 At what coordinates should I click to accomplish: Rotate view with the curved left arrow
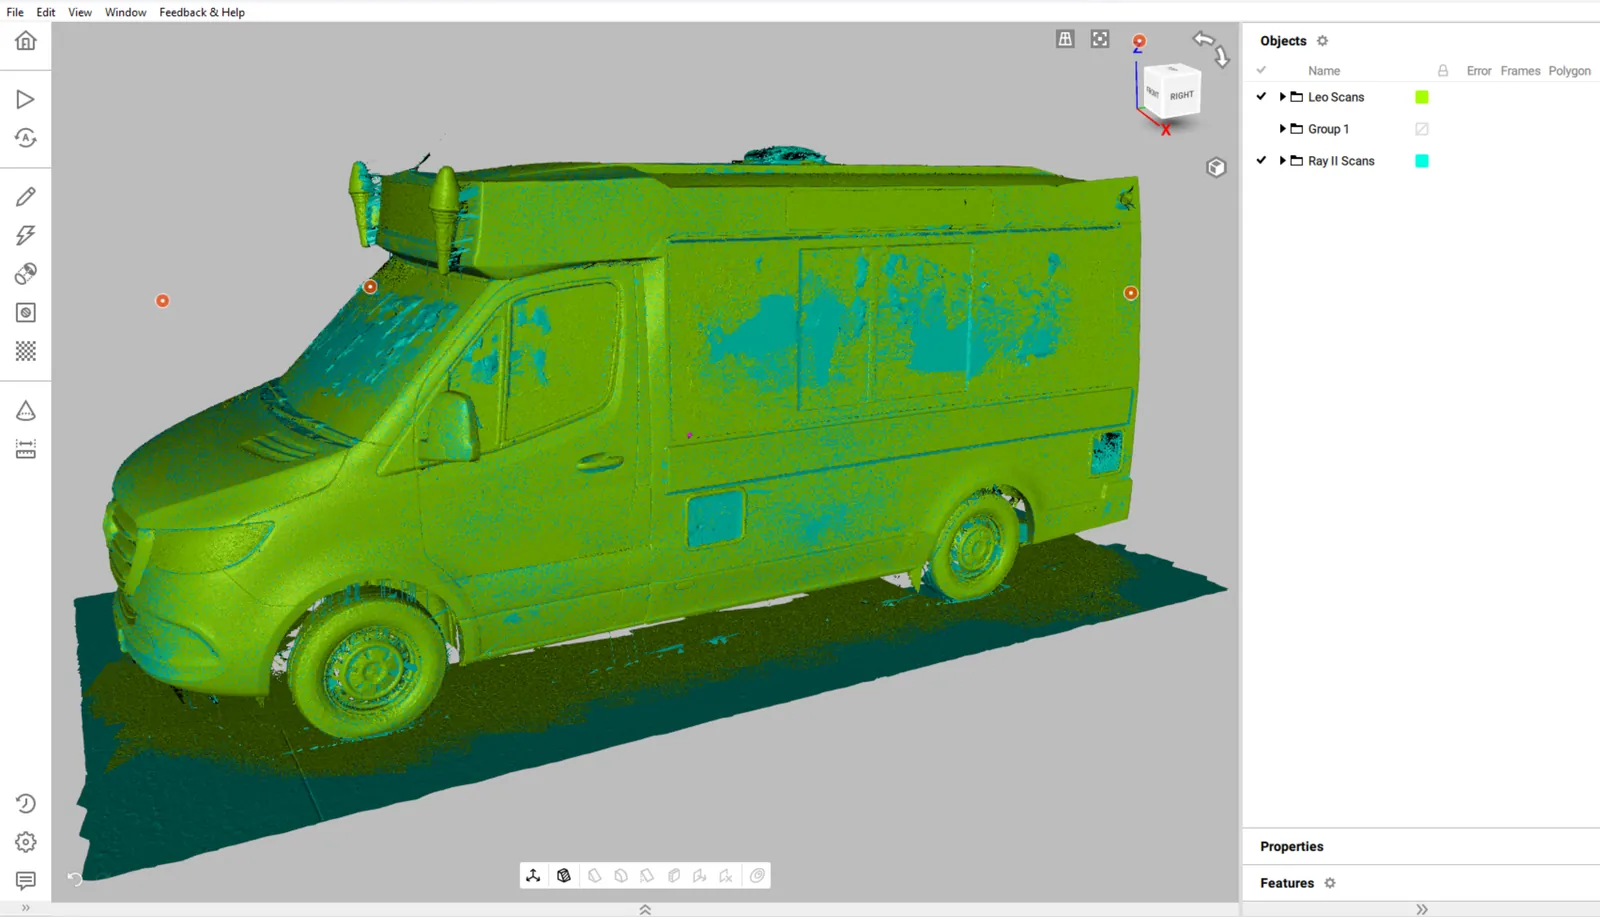pos(1203,39)
